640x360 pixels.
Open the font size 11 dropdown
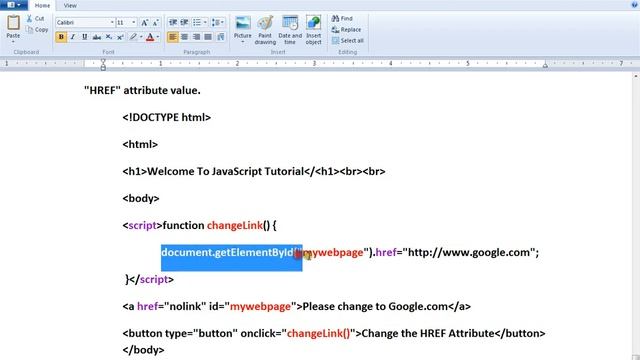pos(134,22)
